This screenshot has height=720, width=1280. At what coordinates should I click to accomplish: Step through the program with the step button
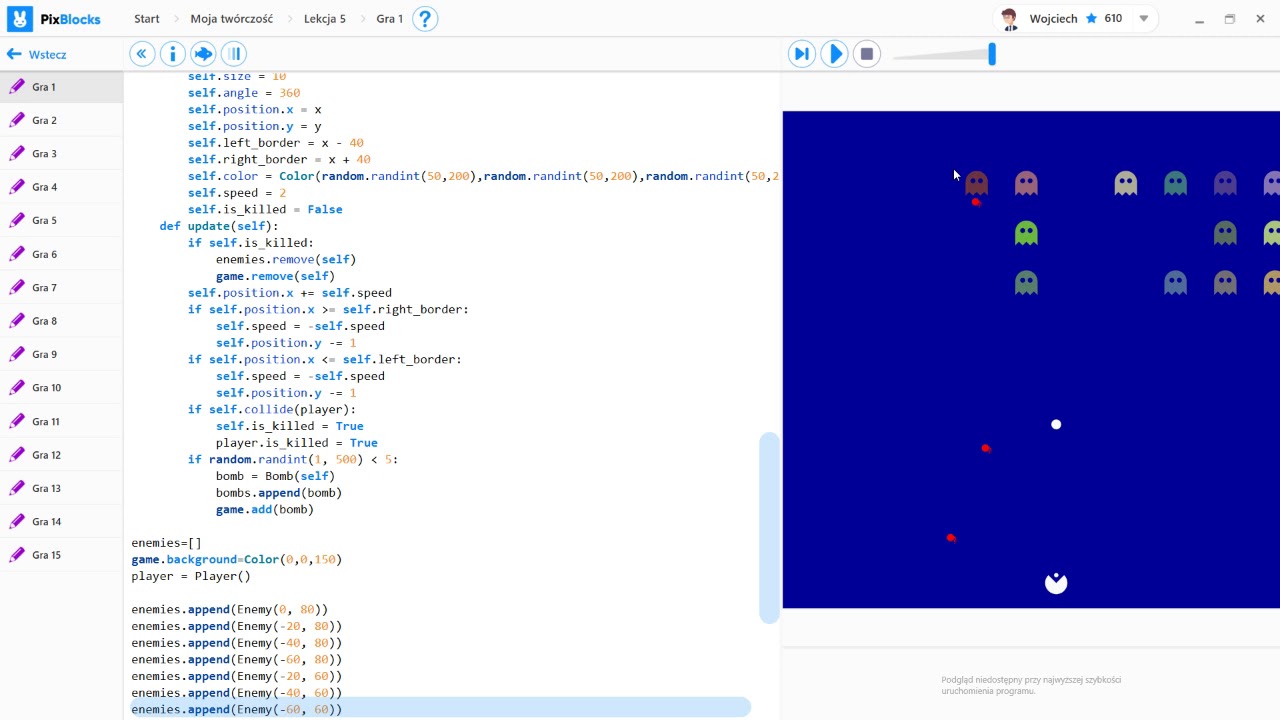click(801, 54)
